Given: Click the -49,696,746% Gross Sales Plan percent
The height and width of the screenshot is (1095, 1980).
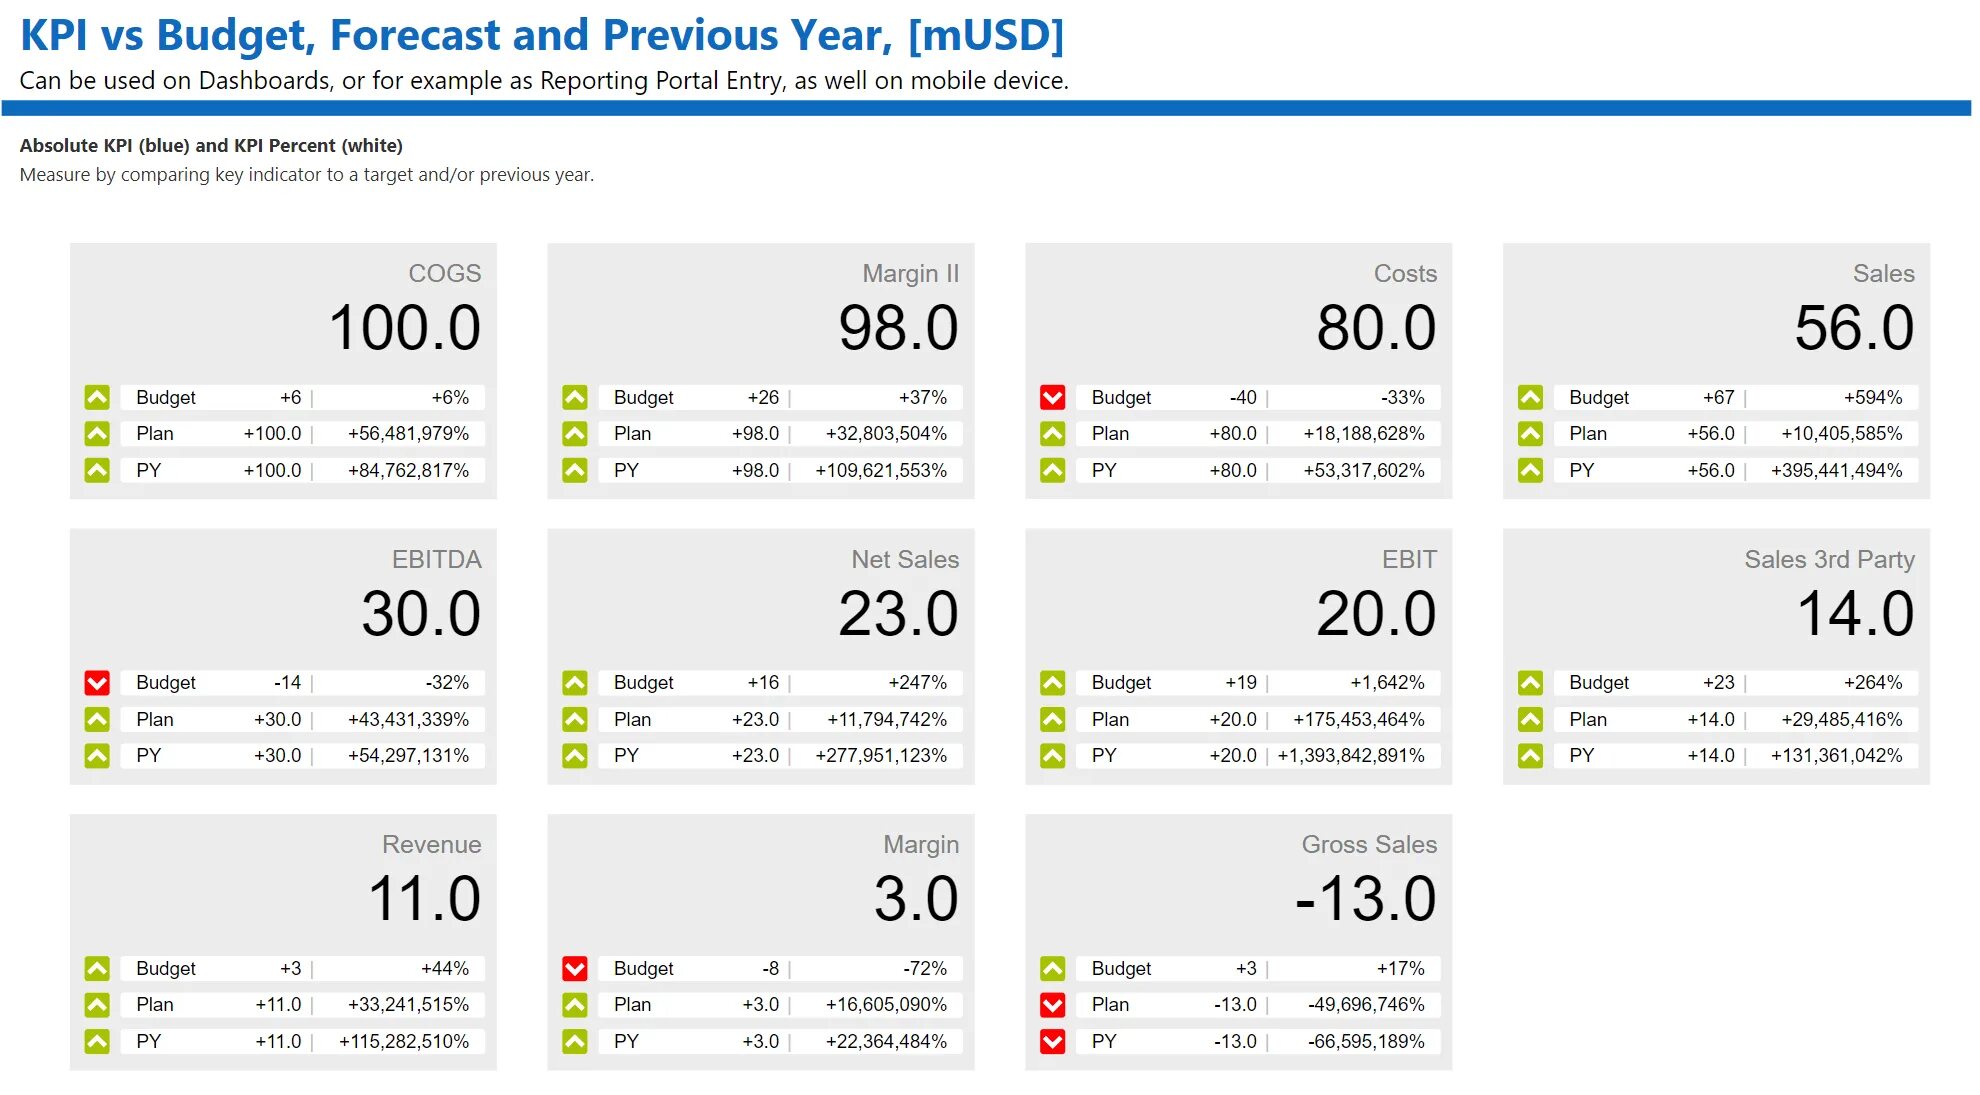Looking at the screenshot, I should coord(1366,1005).
